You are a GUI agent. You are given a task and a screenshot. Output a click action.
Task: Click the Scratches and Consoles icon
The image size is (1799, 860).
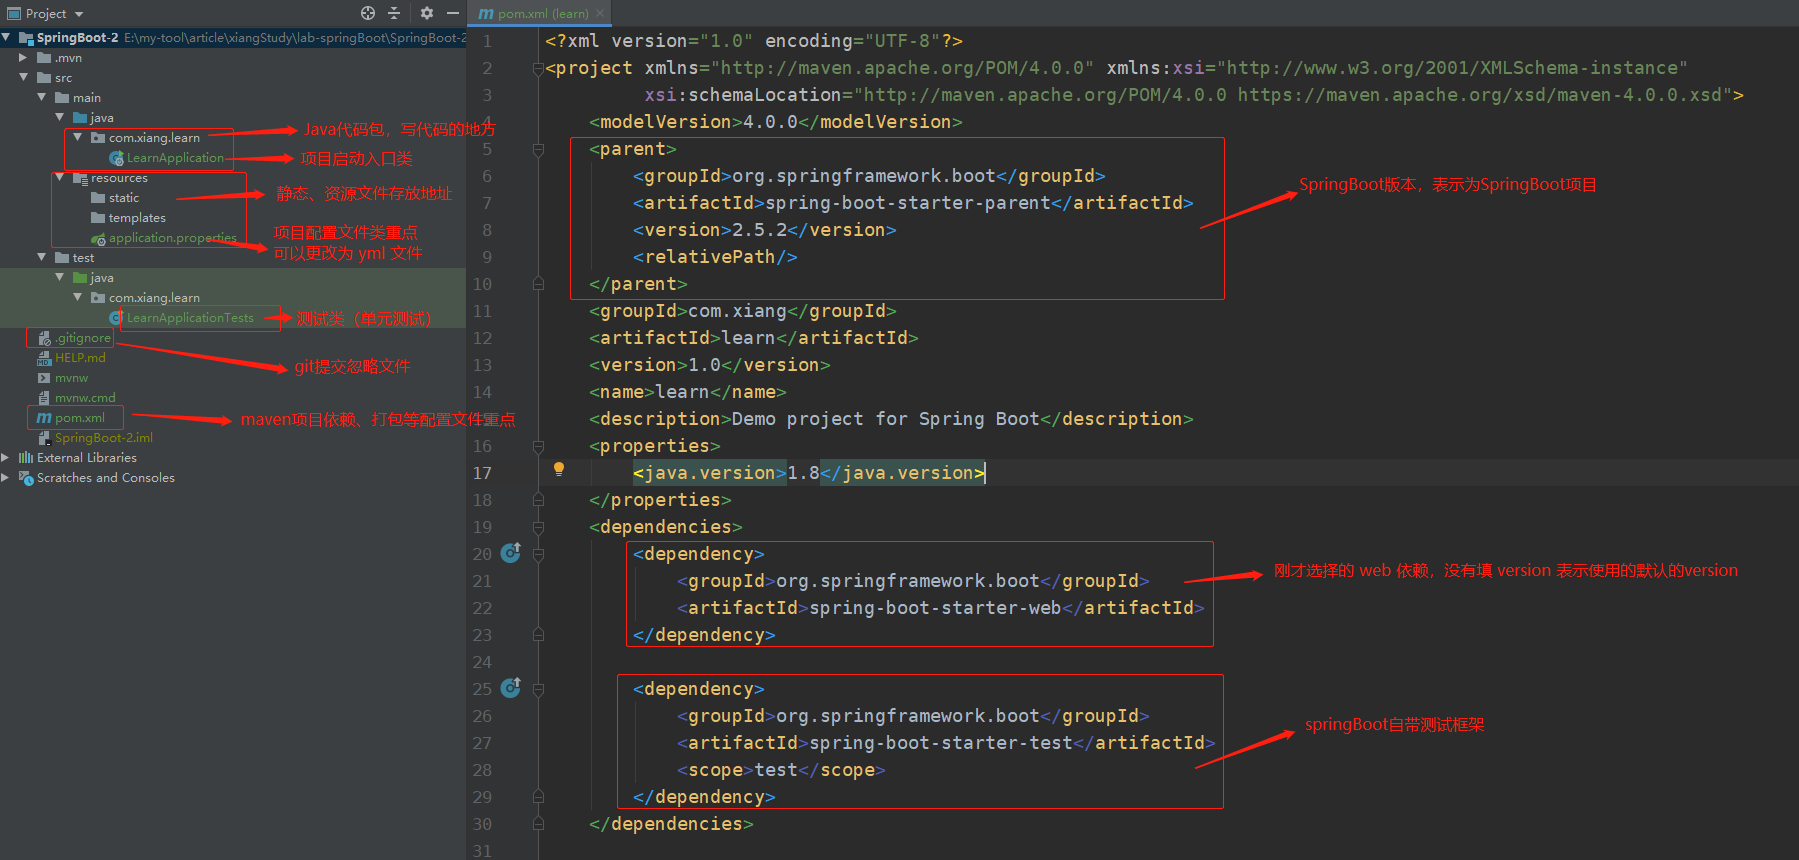(26, 478)
